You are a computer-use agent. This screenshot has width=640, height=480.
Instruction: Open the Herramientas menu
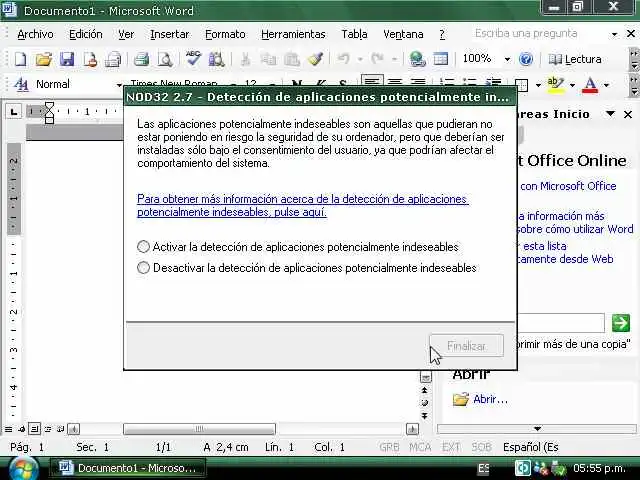(293, 34)
